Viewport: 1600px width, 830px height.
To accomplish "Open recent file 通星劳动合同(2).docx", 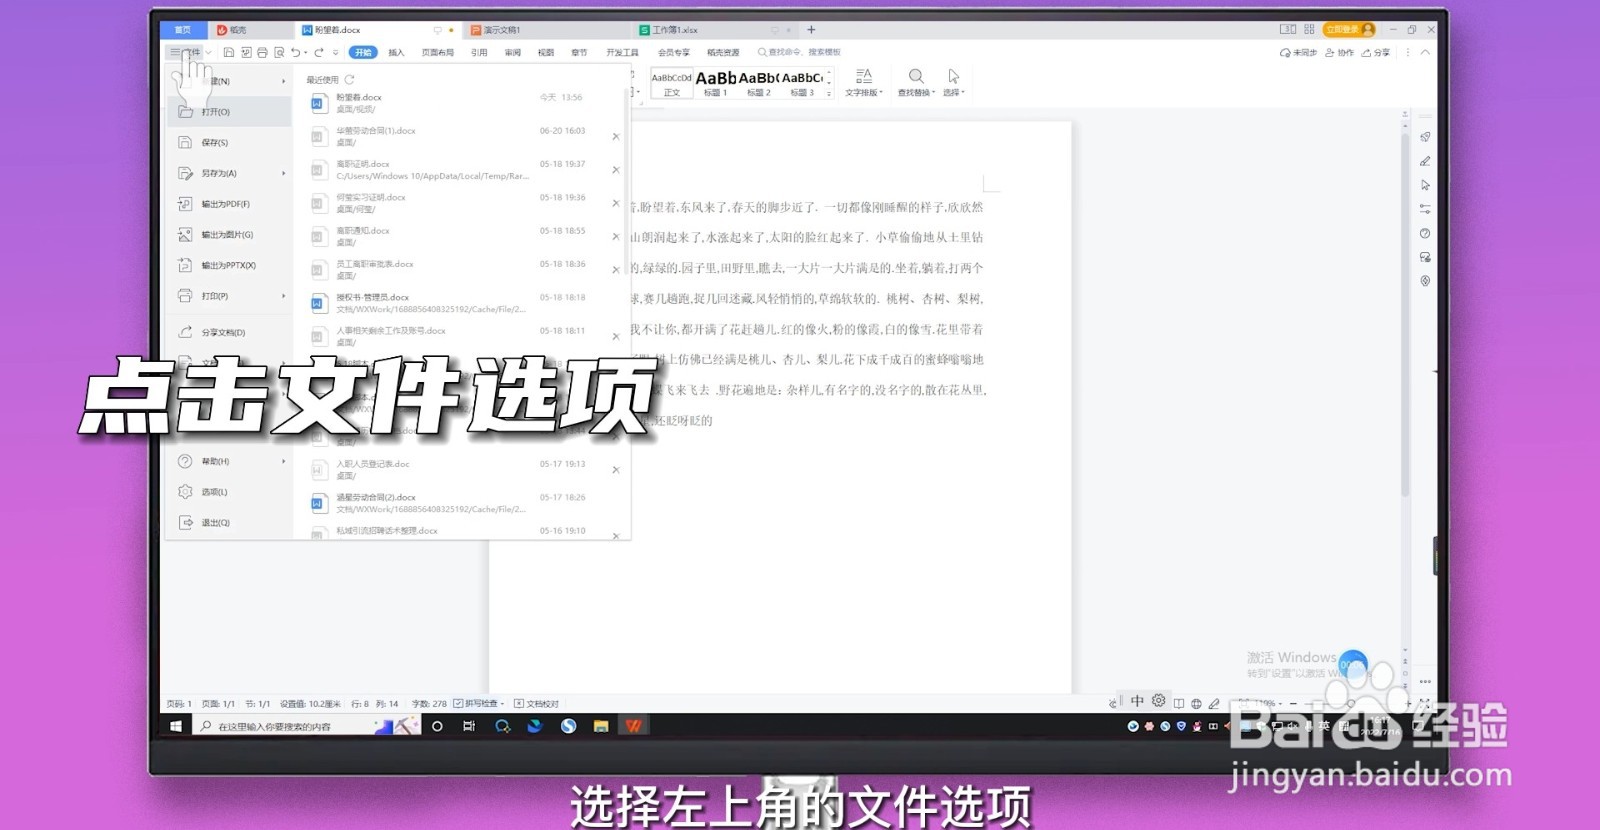I will coord(459,503).
